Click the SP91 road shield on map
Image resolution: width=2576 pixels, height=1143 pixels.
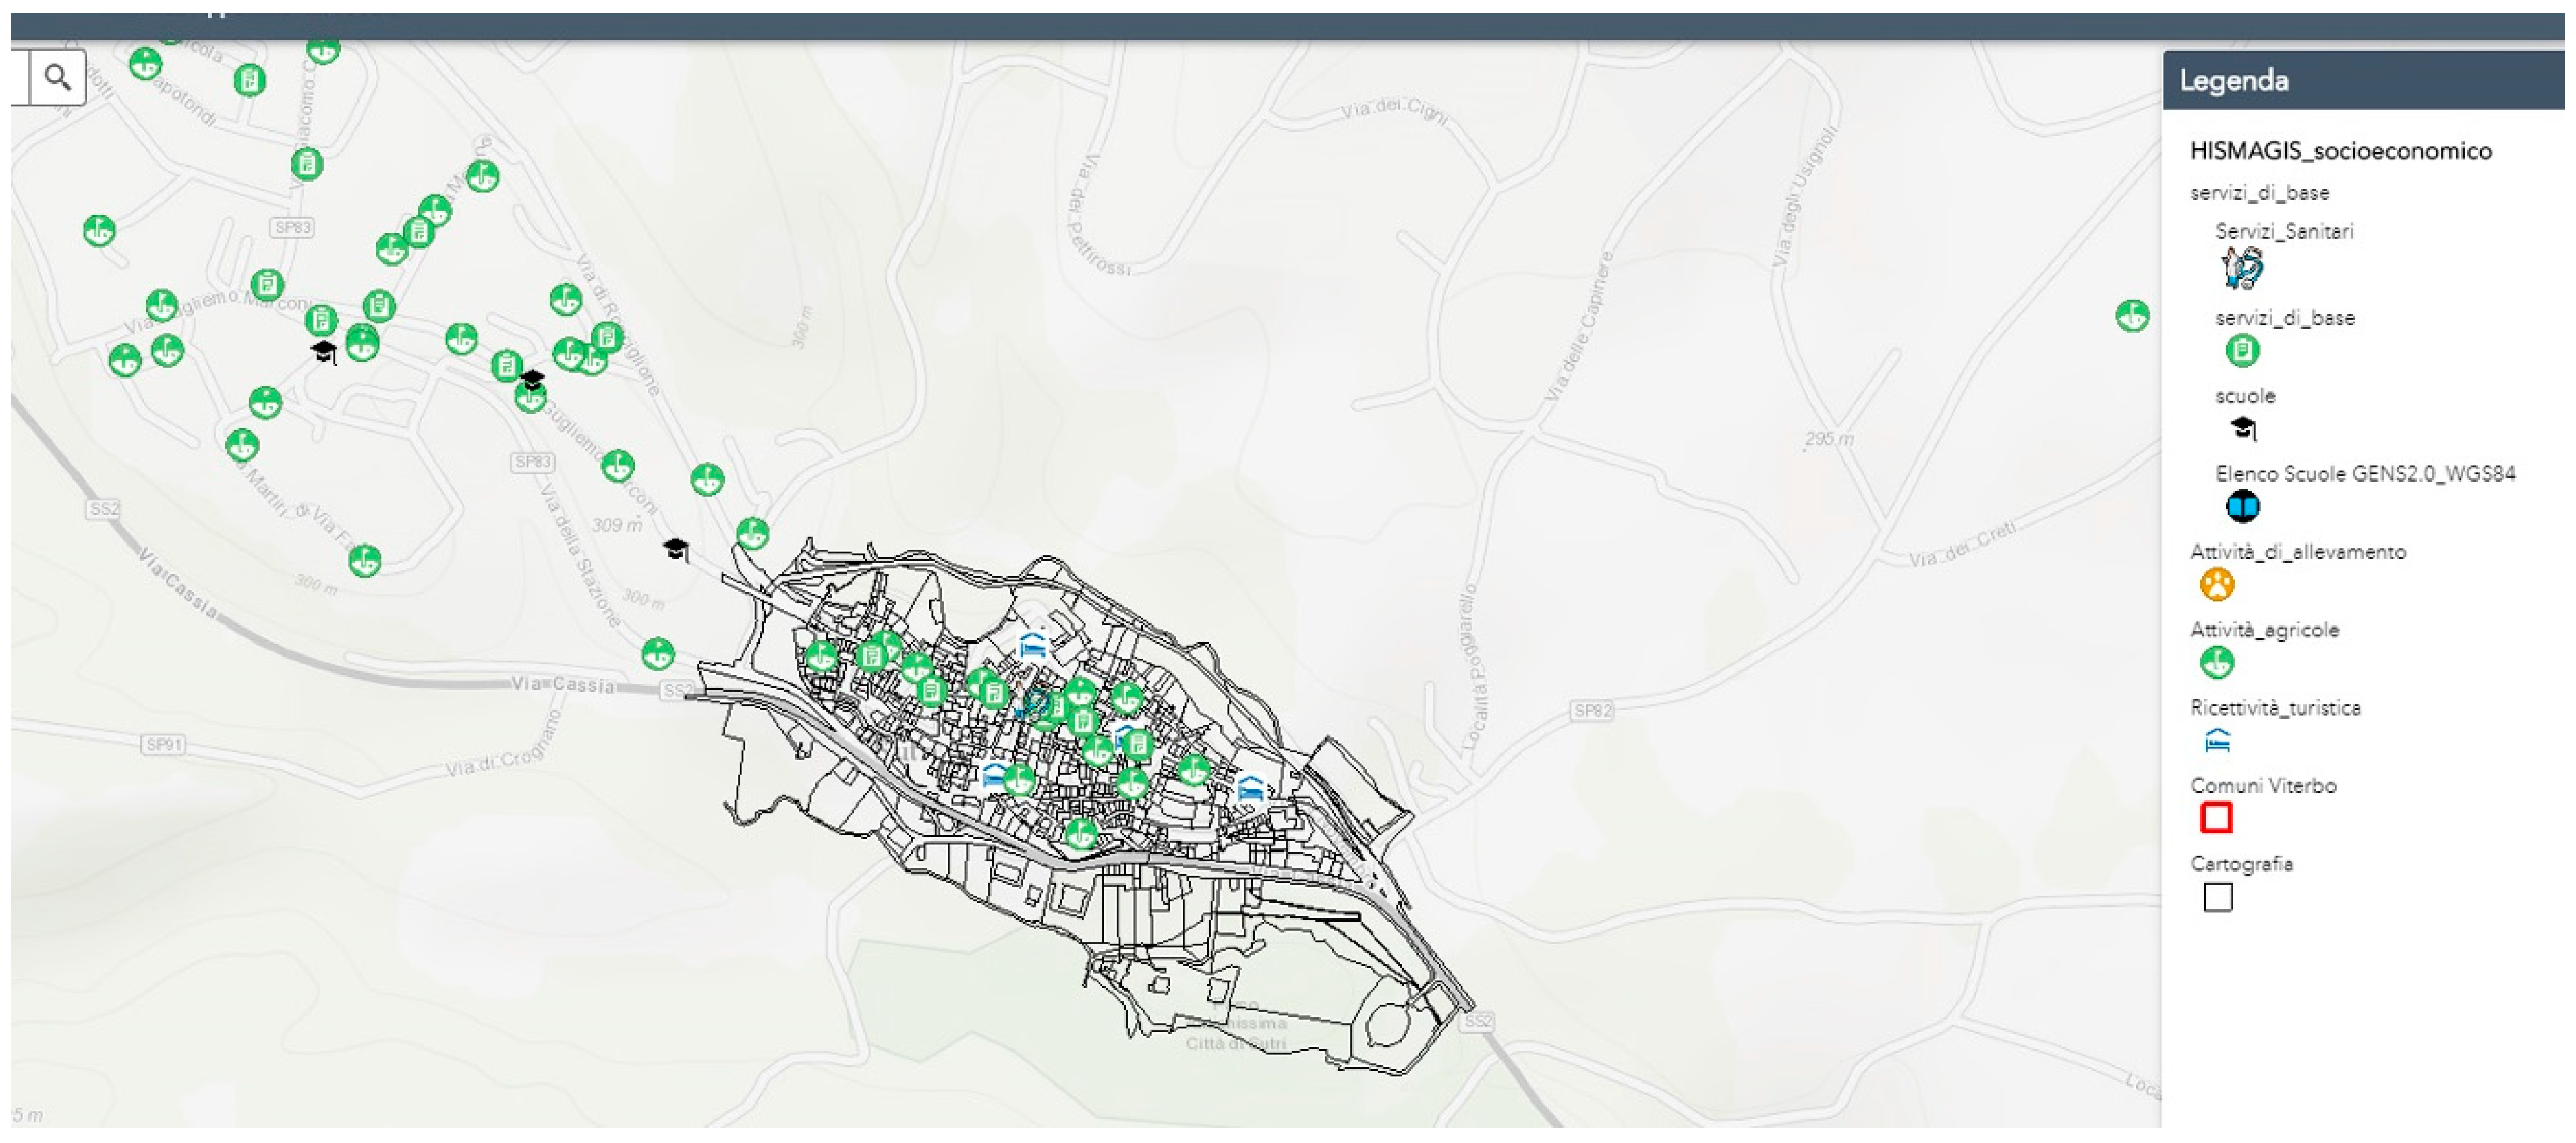(x=164, y=745)
